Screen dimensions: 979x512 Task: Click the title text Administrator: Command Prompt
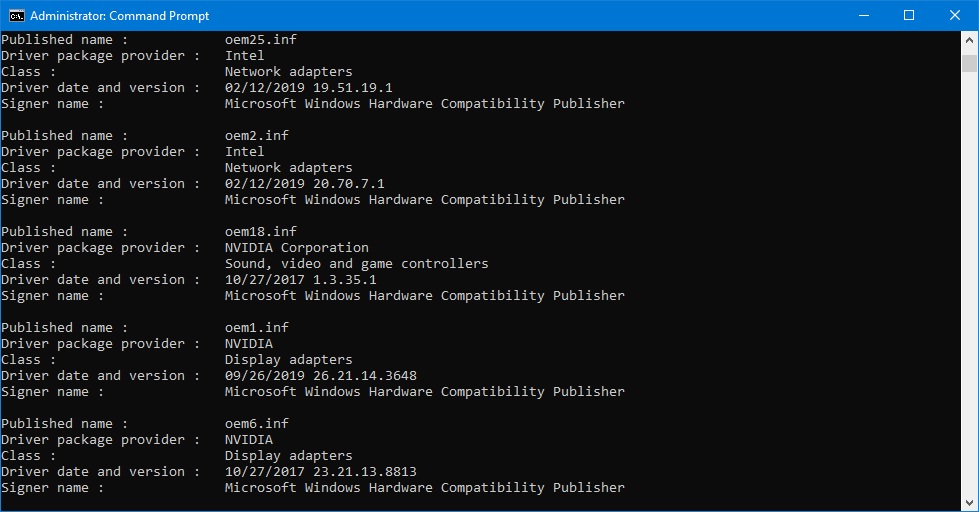(x=119, y=16)
